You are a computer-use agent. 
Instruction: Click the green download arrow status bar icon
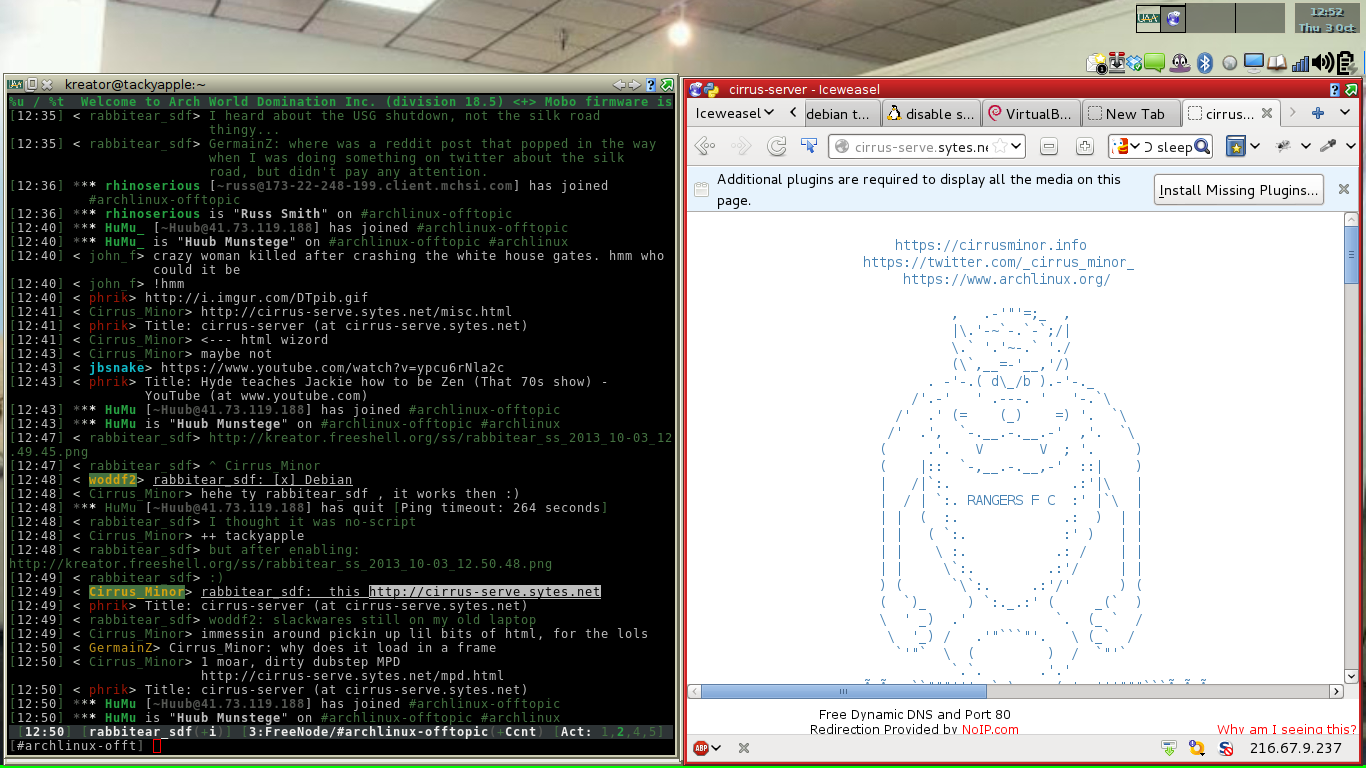[1168, 747]
